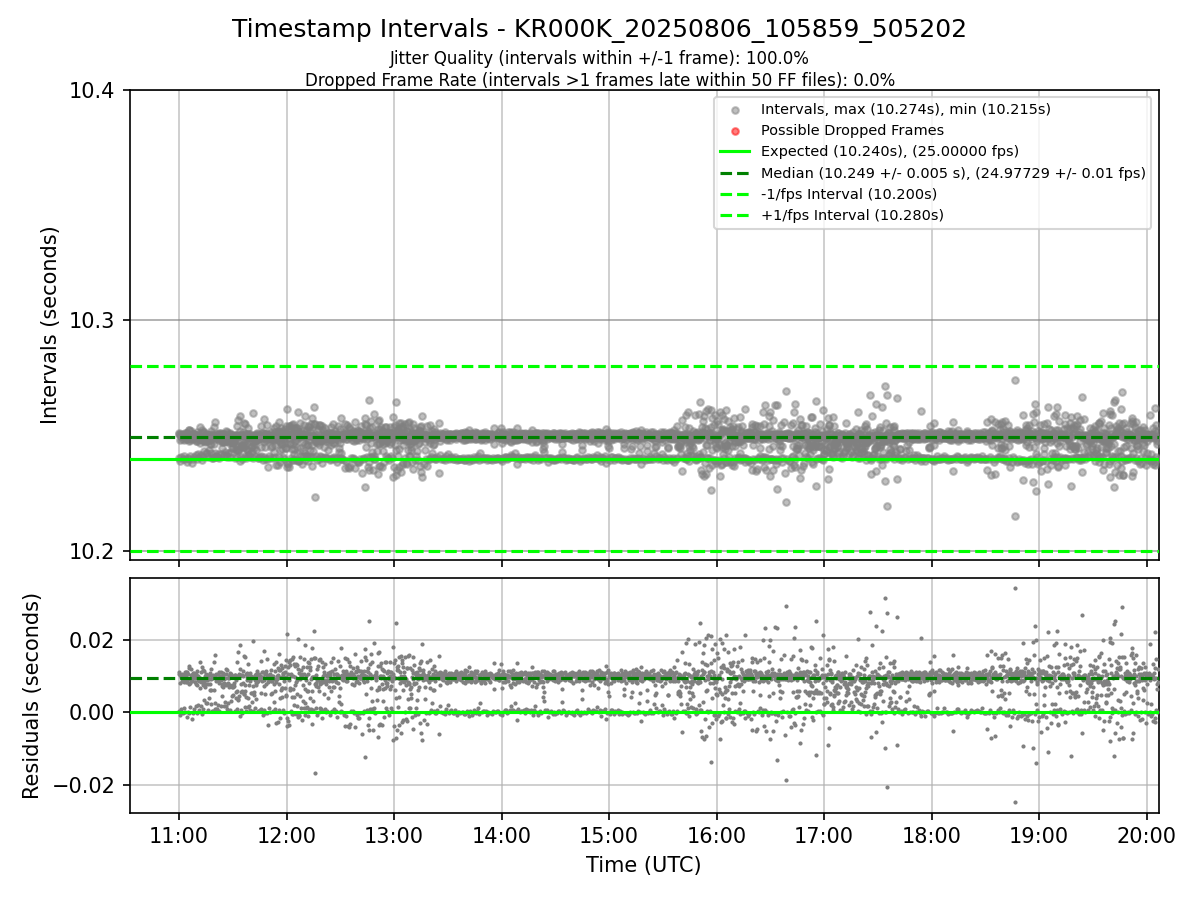Click the 10.2 y-axis tick label
The image size is (1200, 900).
pos(94,552)
